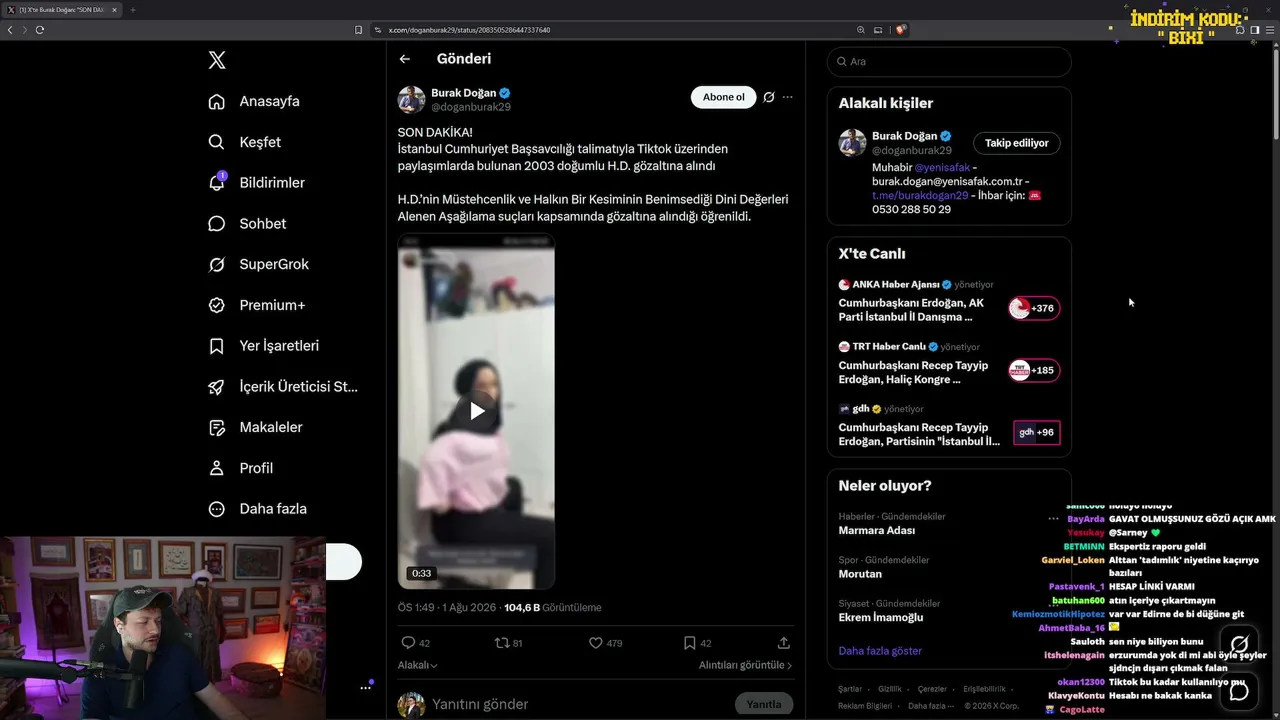This screenshot has height=720, width=1280.
Task: Open the t.me/burakdogan29 link
Action: point(920,195)
